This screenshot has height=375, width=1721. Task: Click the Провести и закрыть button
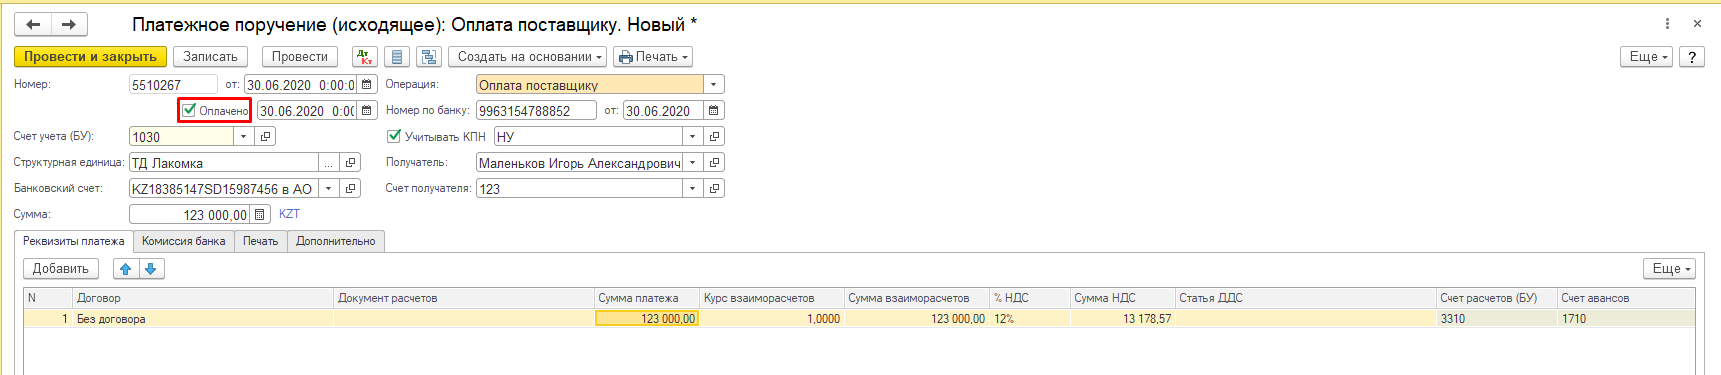tap(90, 57)
